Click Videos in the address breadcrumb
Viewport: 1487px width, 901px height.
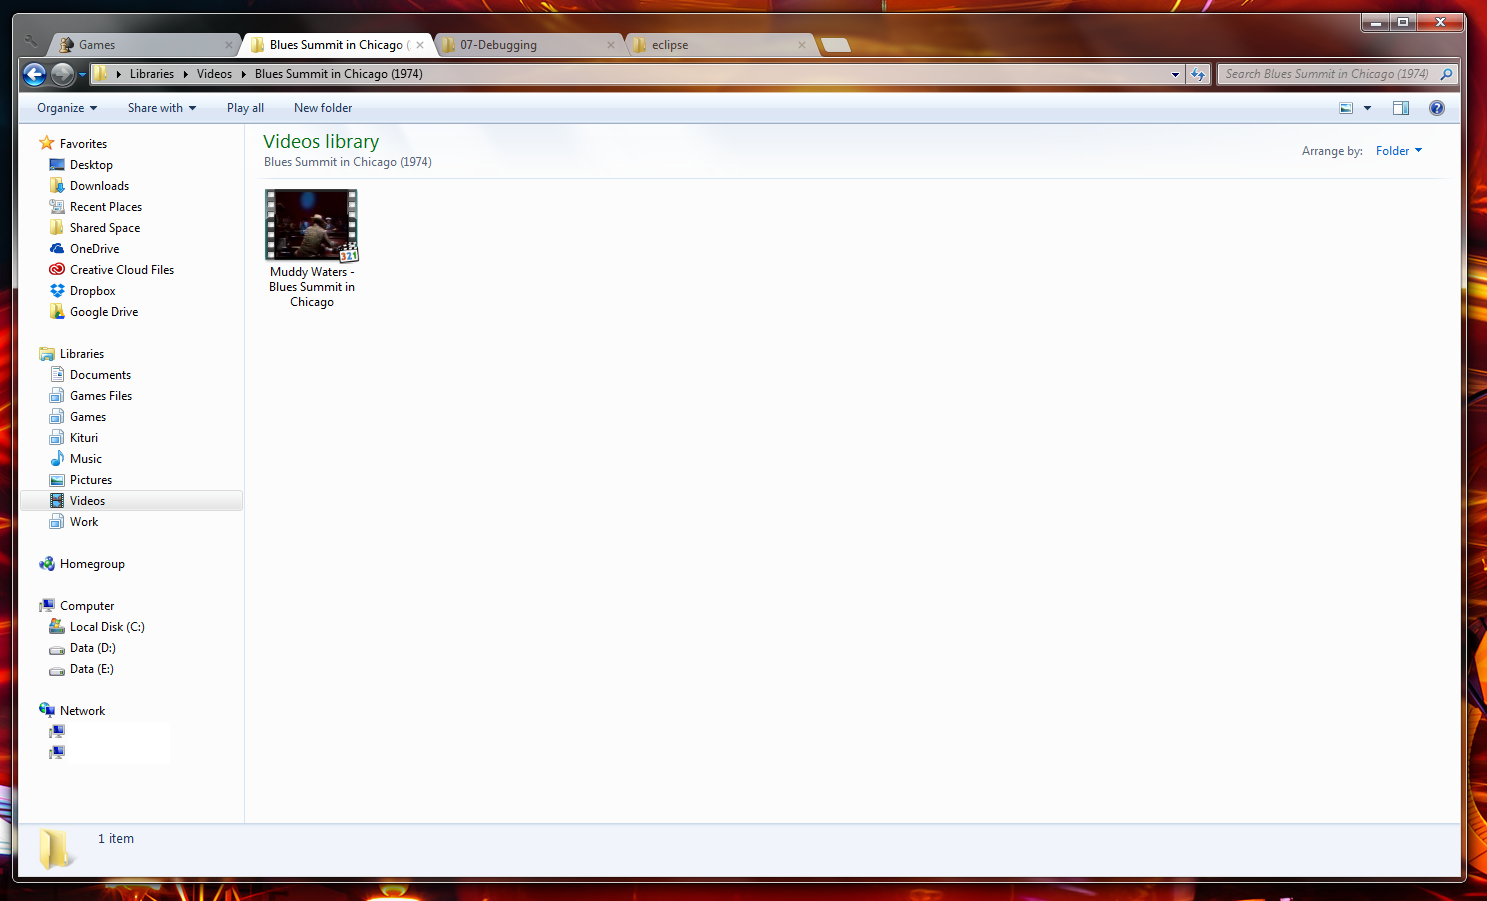point(214,74)
